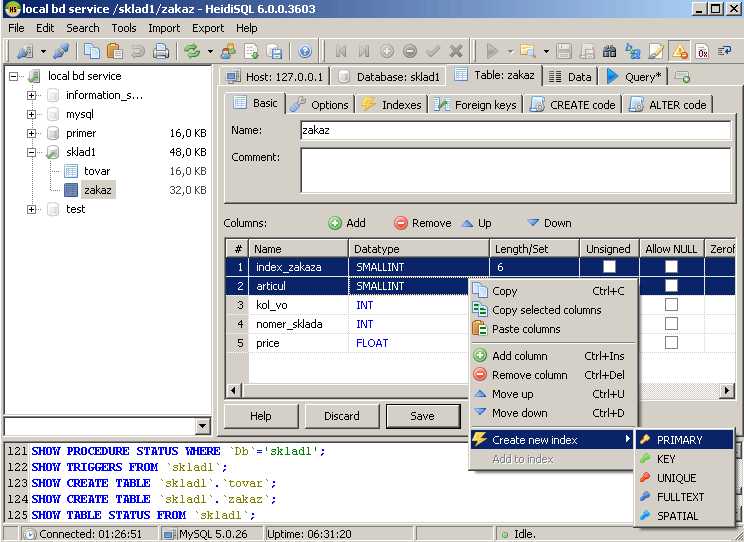Click the Find binoculars icon

(x=610, y=51)
